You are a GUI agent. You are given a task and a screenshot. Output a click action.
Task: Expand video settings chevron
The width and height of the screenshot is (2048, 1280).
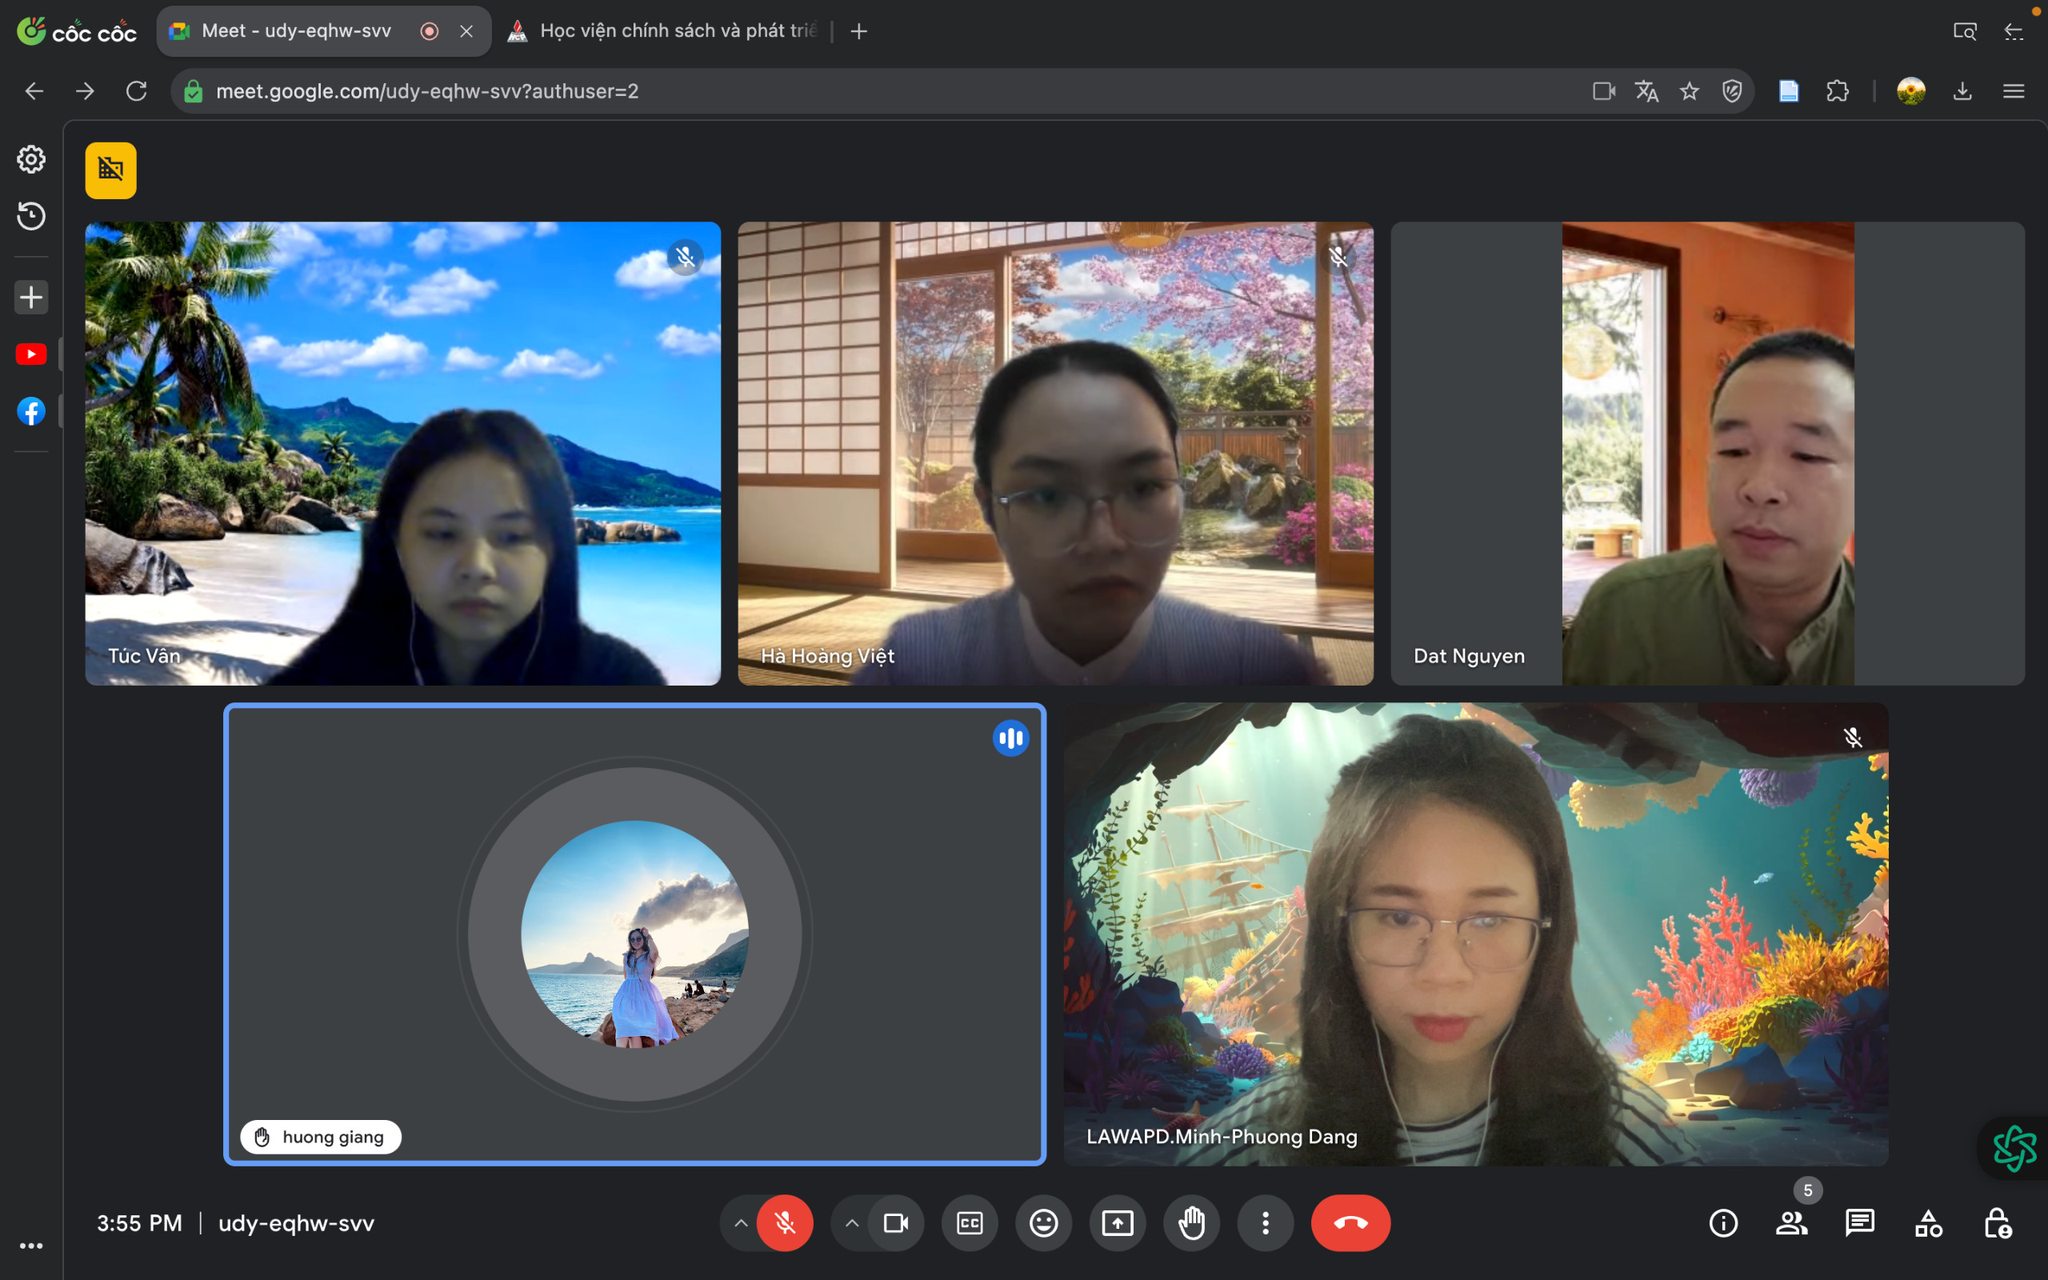[852, 1223]
